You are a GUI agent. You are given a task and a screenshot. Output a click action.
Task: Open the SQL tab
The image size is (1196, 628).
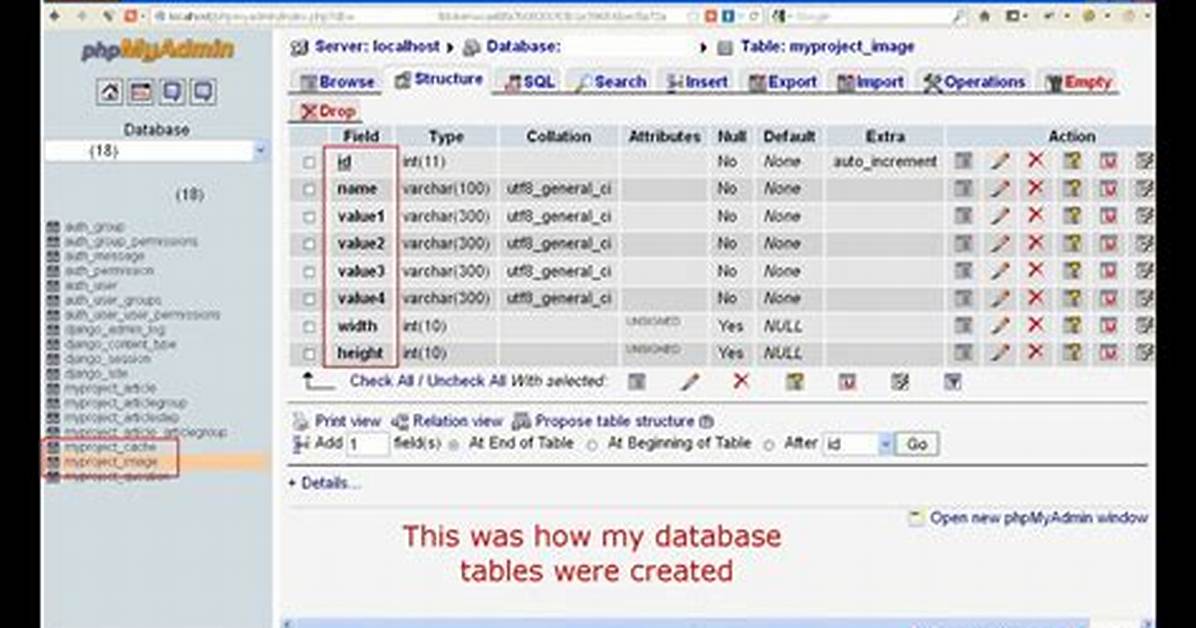(529, 82)
